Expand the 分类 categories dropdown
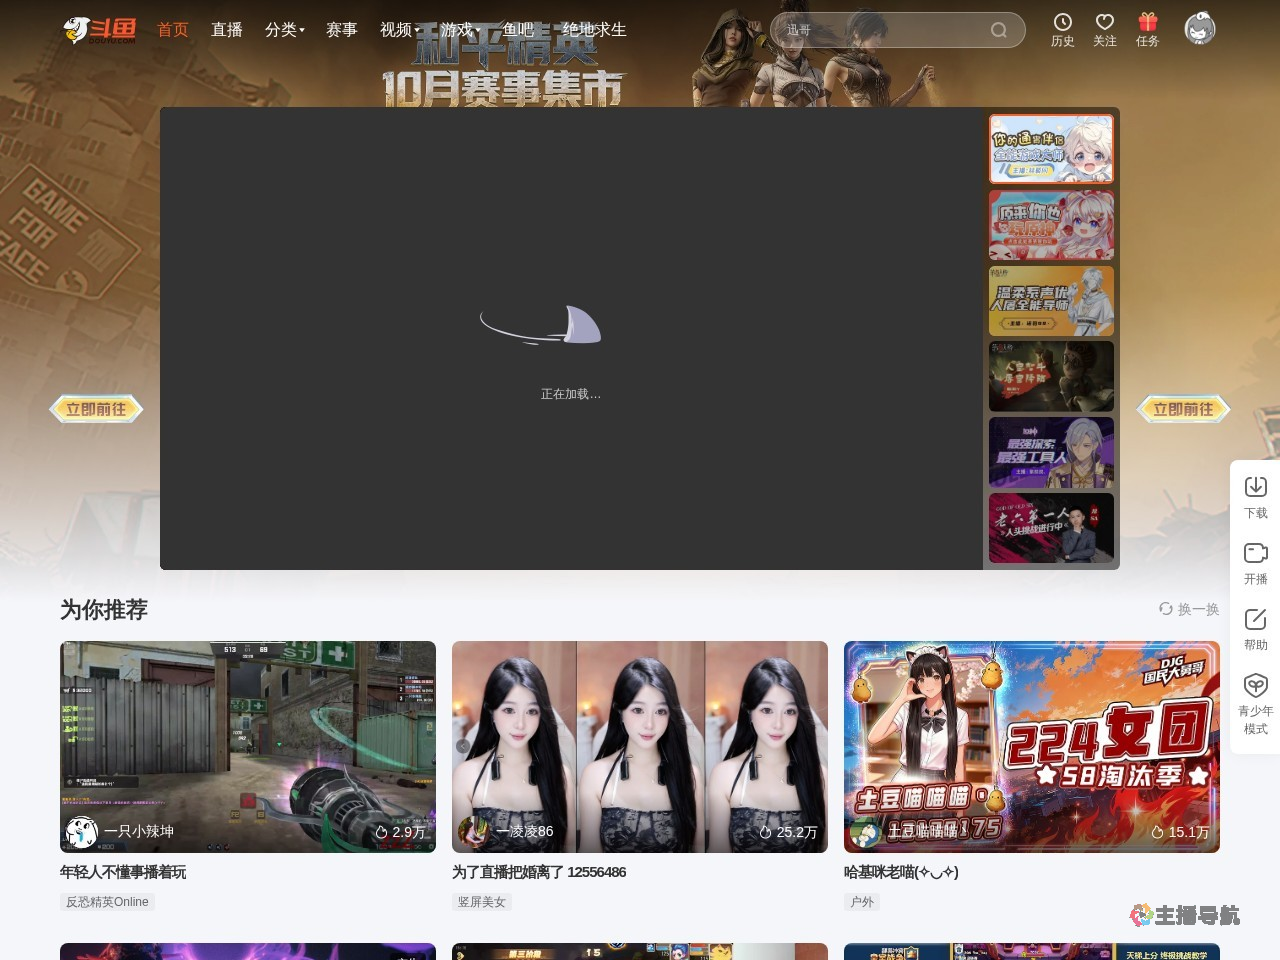Image resolution: width=1280 pixels, height=960 pixels. [283, 30]
